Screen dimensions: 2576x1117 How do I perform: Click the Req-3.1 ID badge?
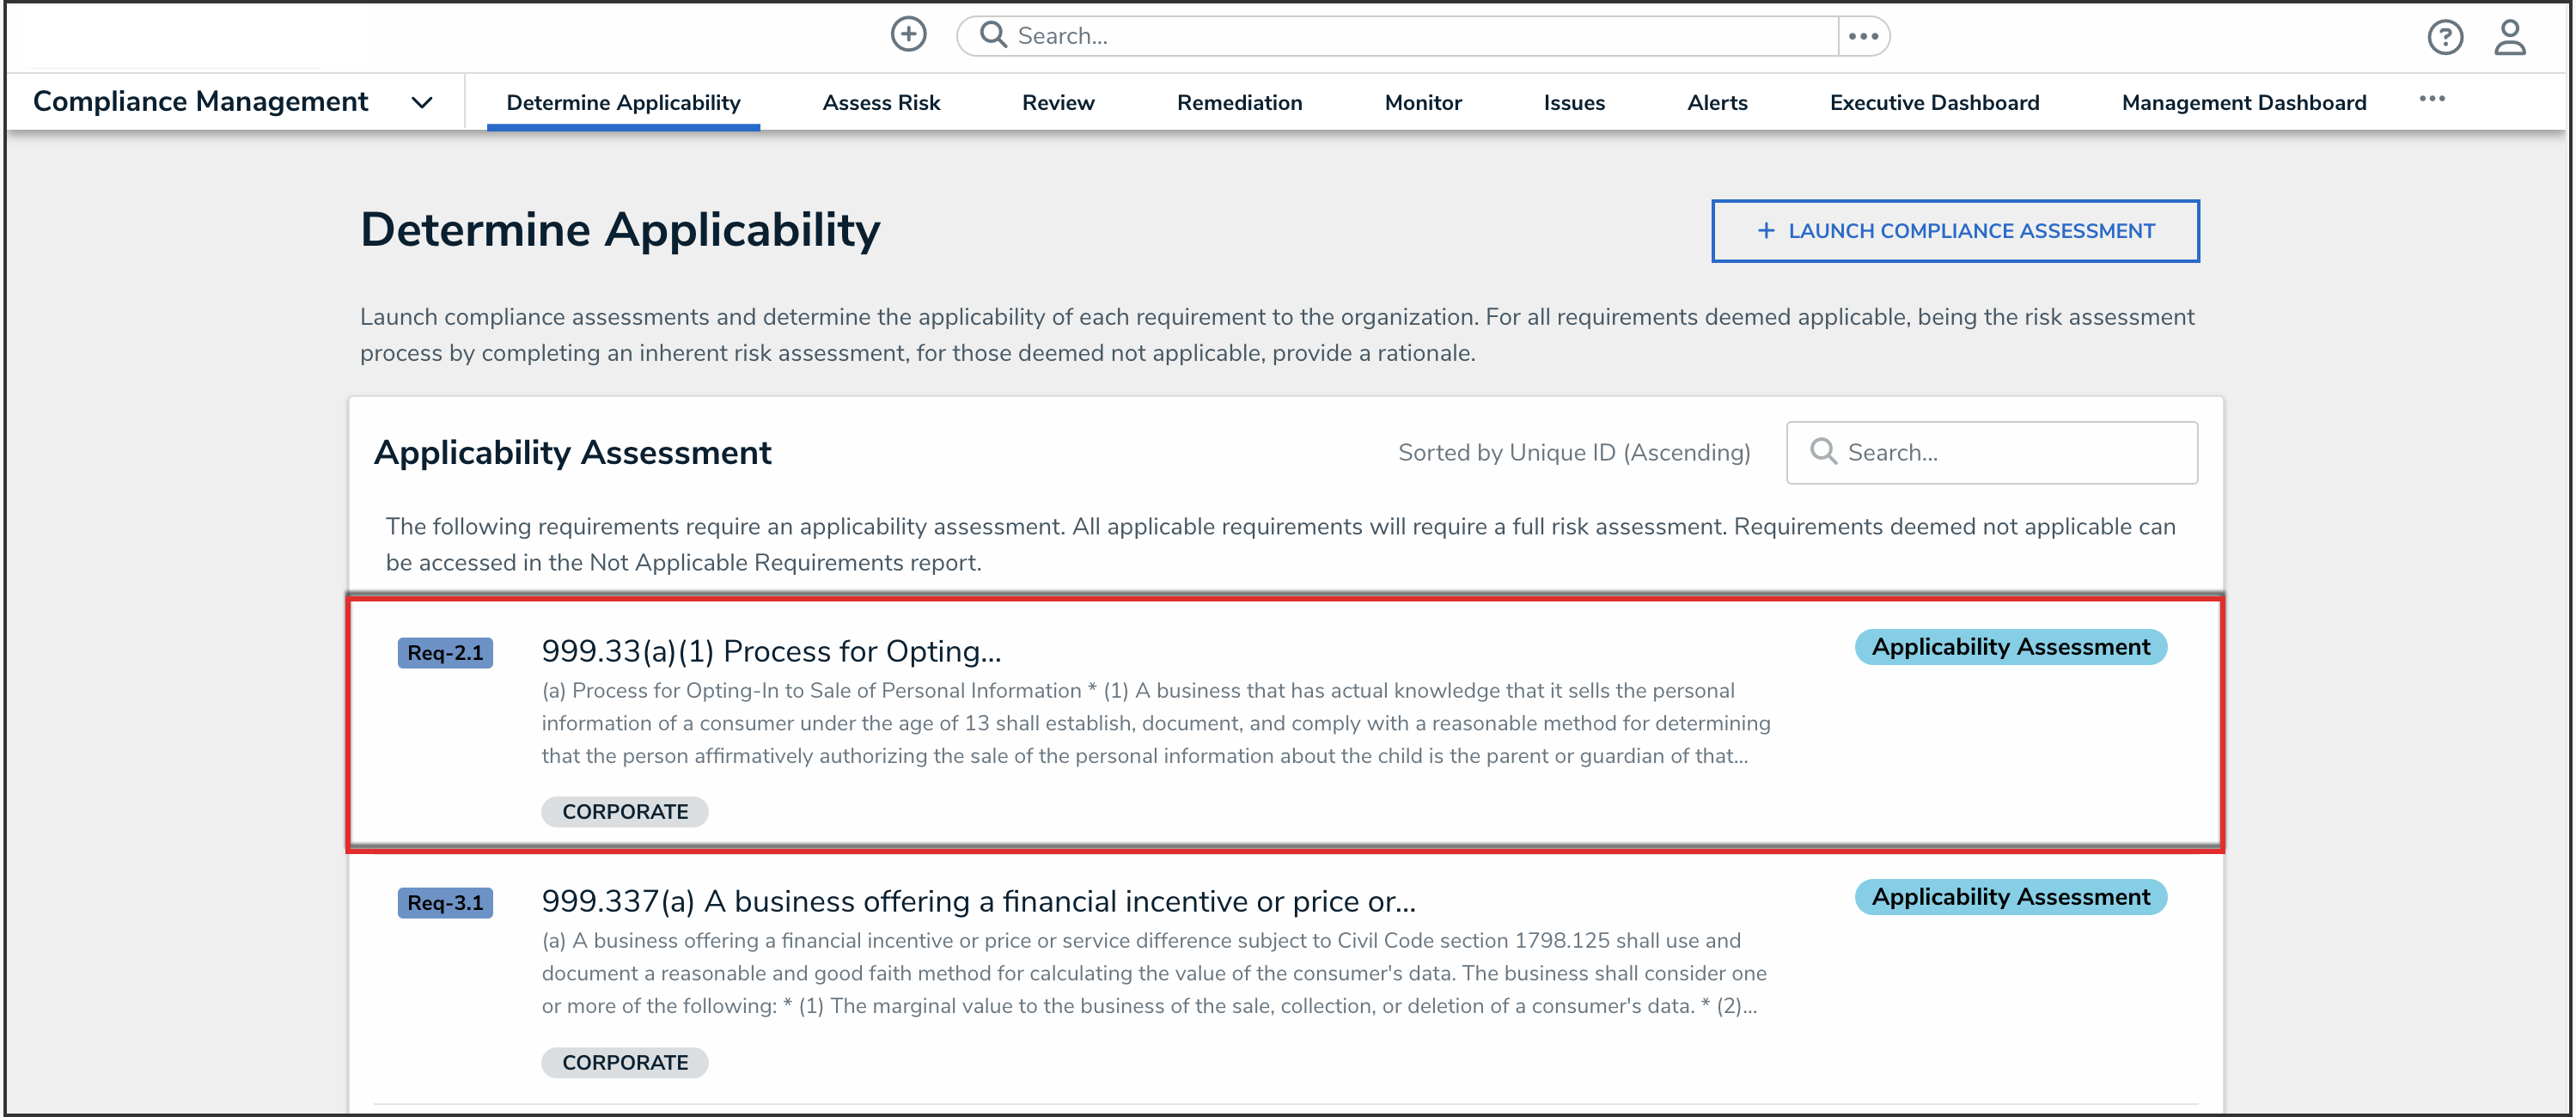click(445, 903)
